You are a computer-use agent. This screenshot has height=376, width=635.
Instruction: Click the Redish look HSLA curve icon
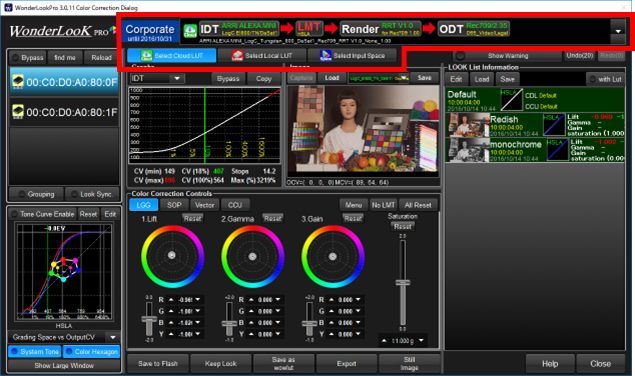(x=554, y=125)
